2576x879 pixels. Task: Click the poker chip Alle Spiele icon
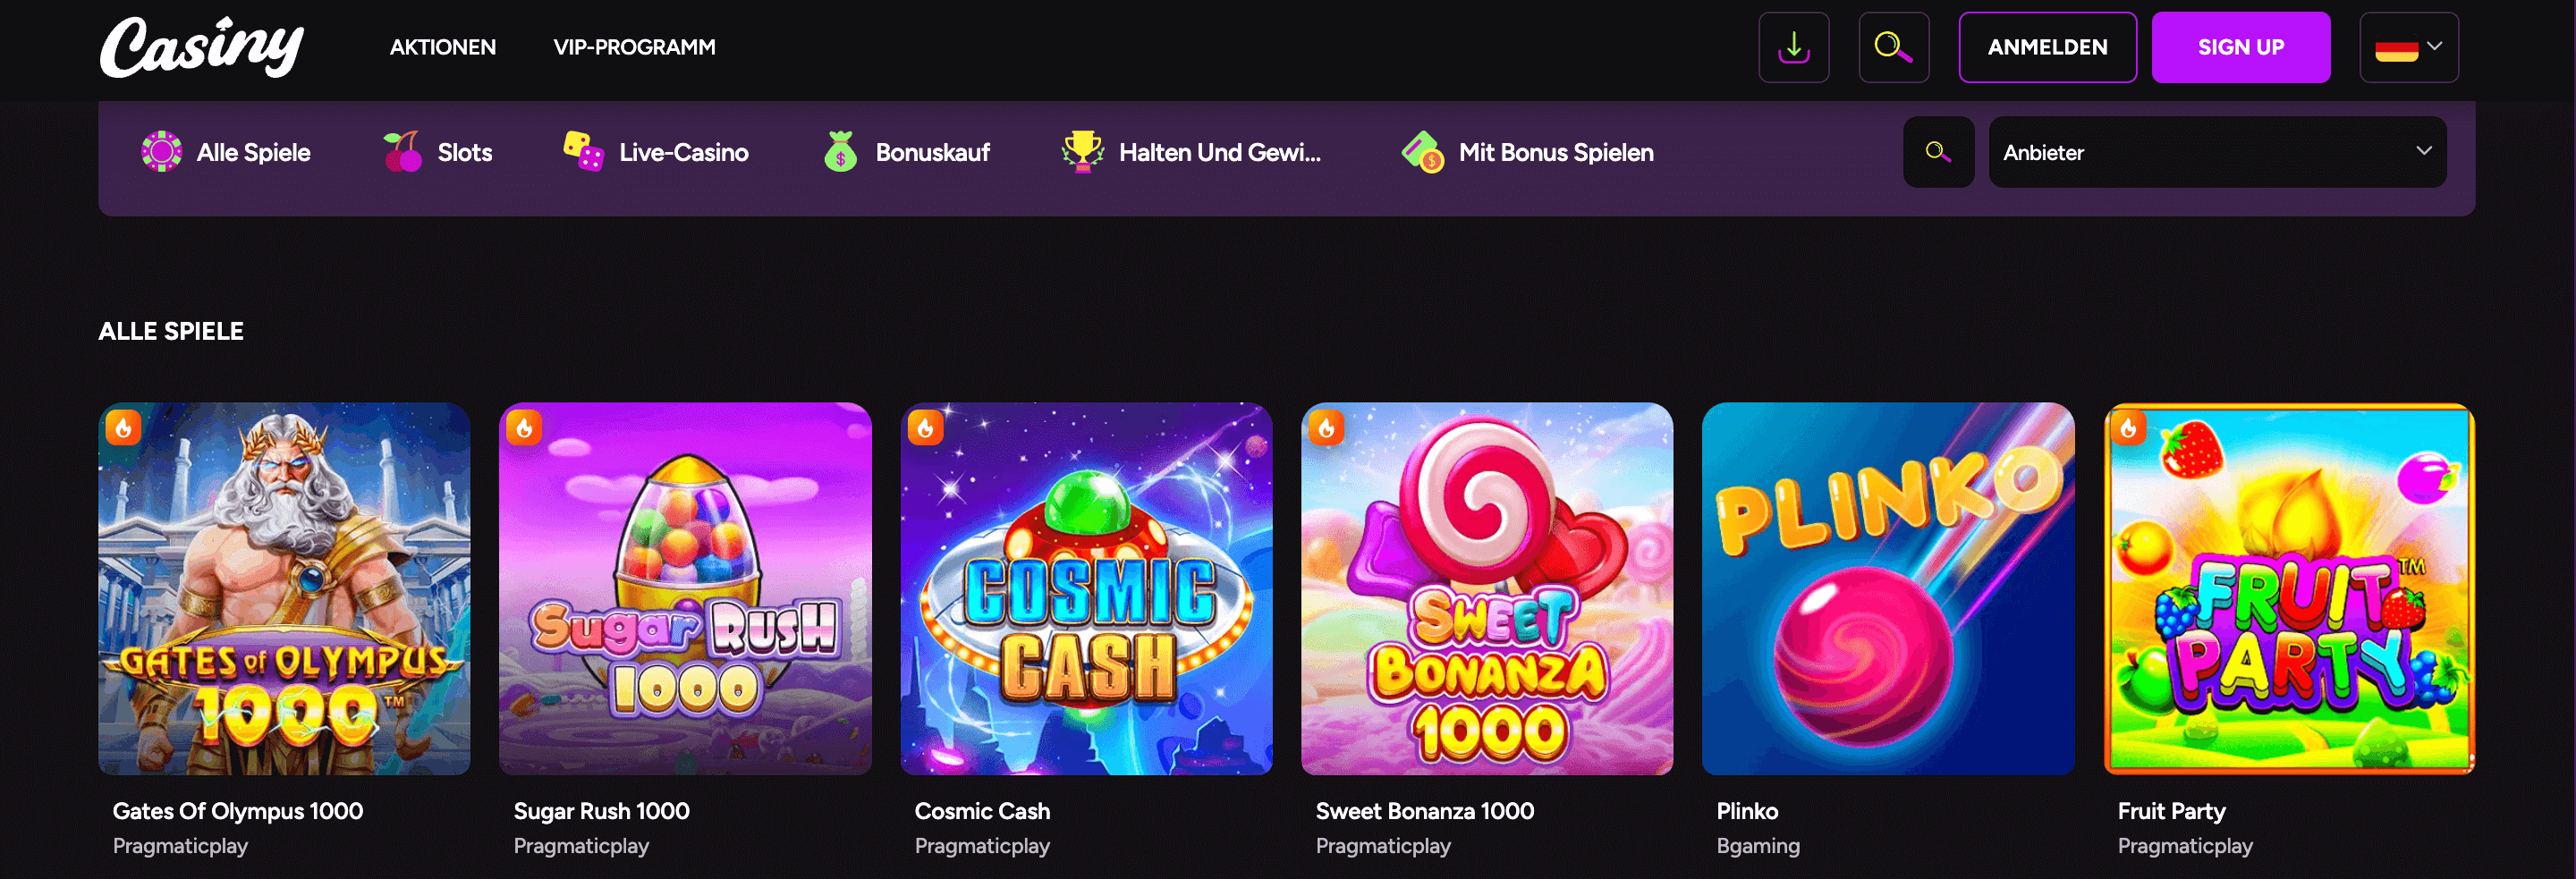click(x=161, y=152)
